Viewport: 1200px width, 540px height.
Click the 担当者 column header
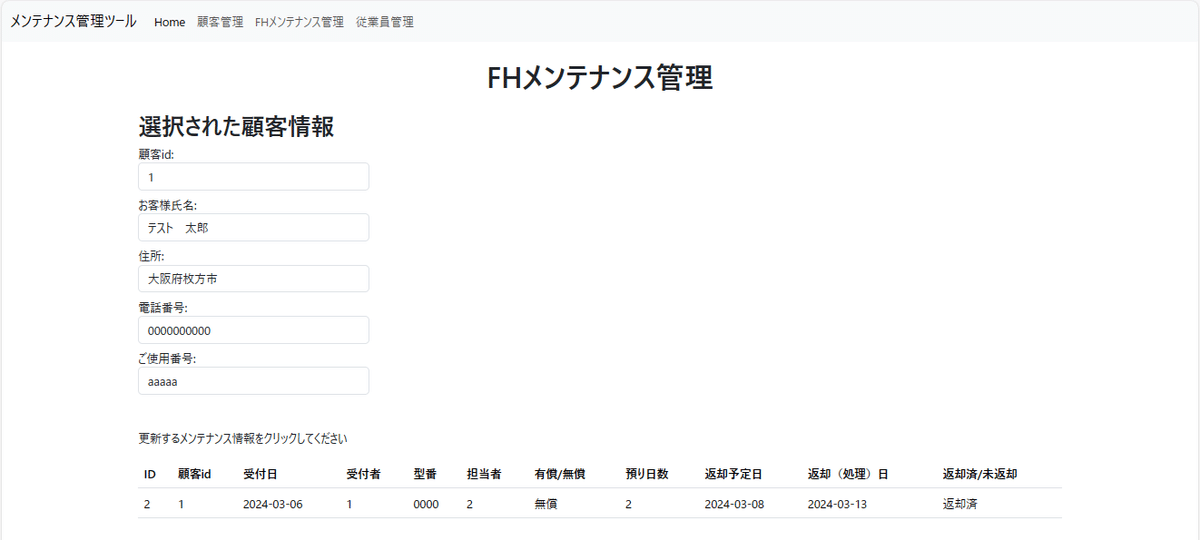tap(484, 474)
